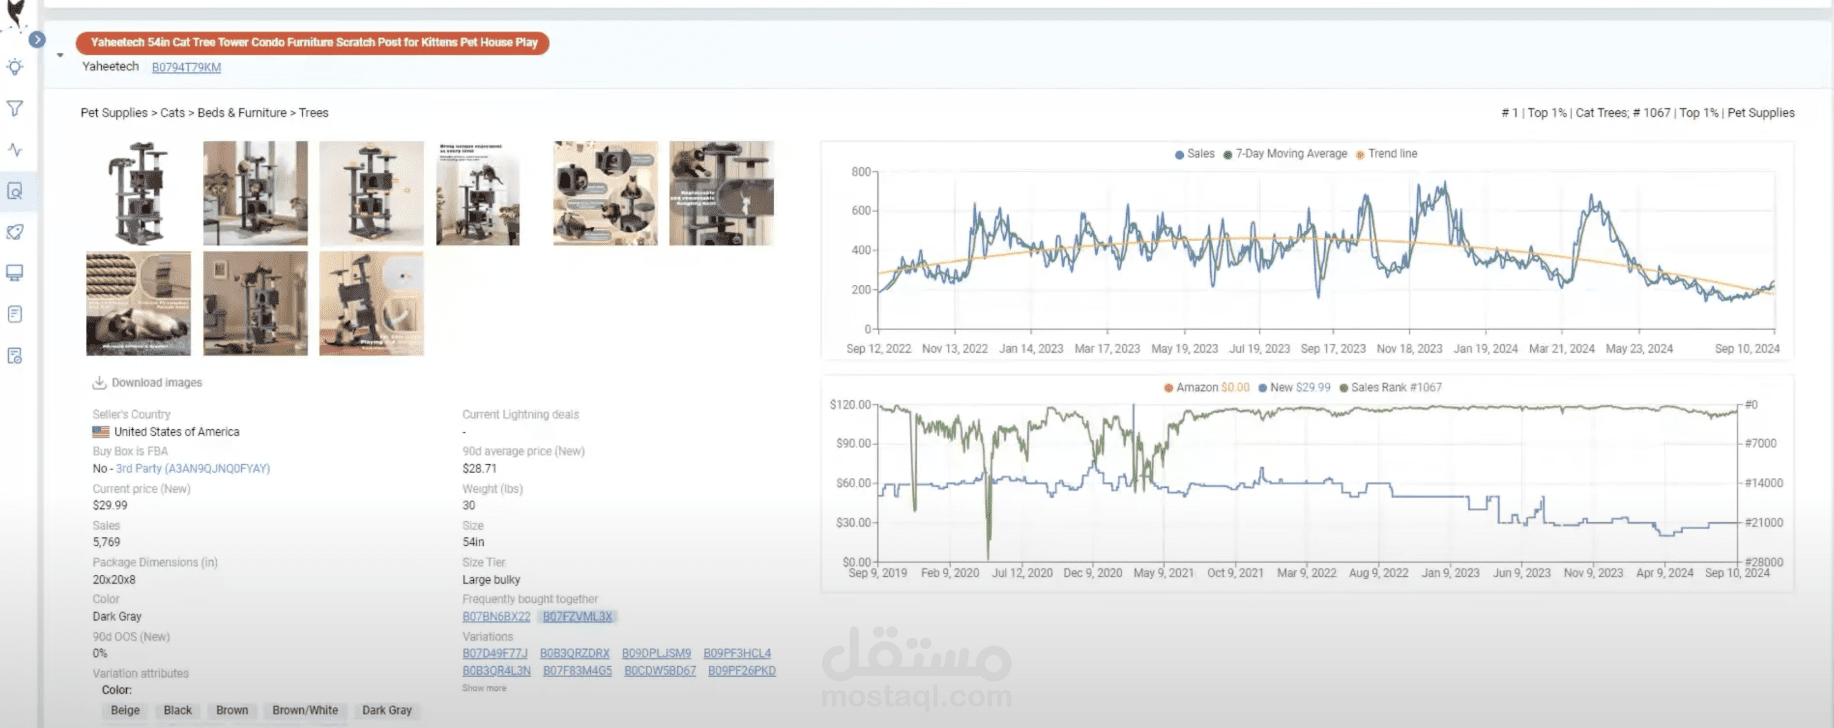
Task: Click Sep 12, 2022 sales chart axis label
Action: 878,349
